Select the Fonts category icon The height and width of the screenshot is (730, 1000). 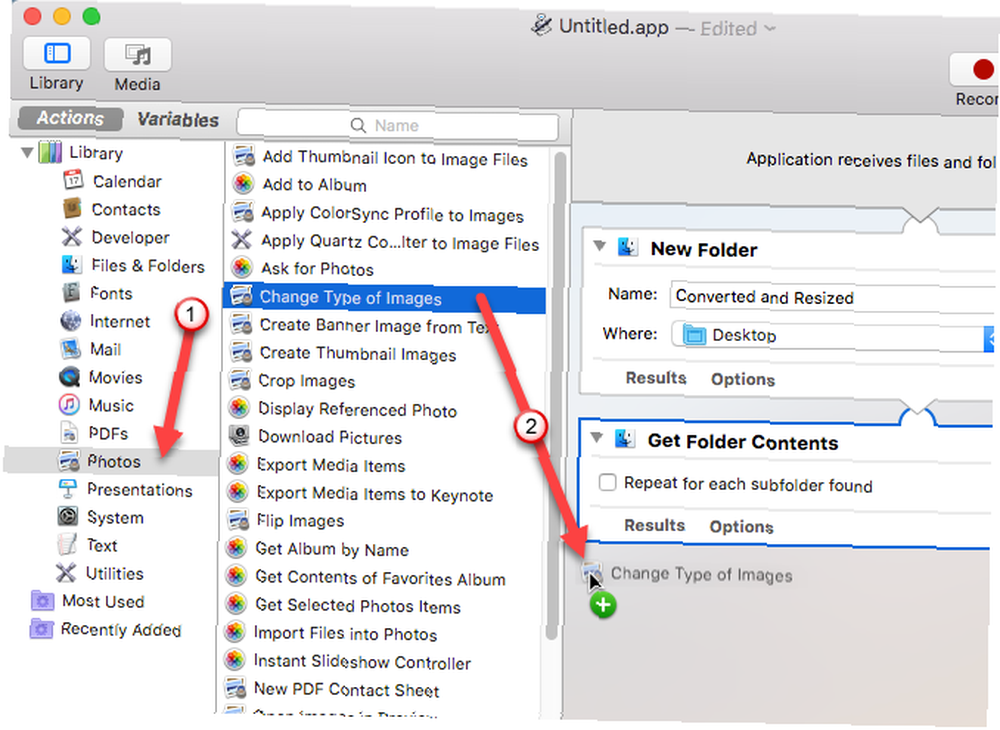[x=71, y=293]
